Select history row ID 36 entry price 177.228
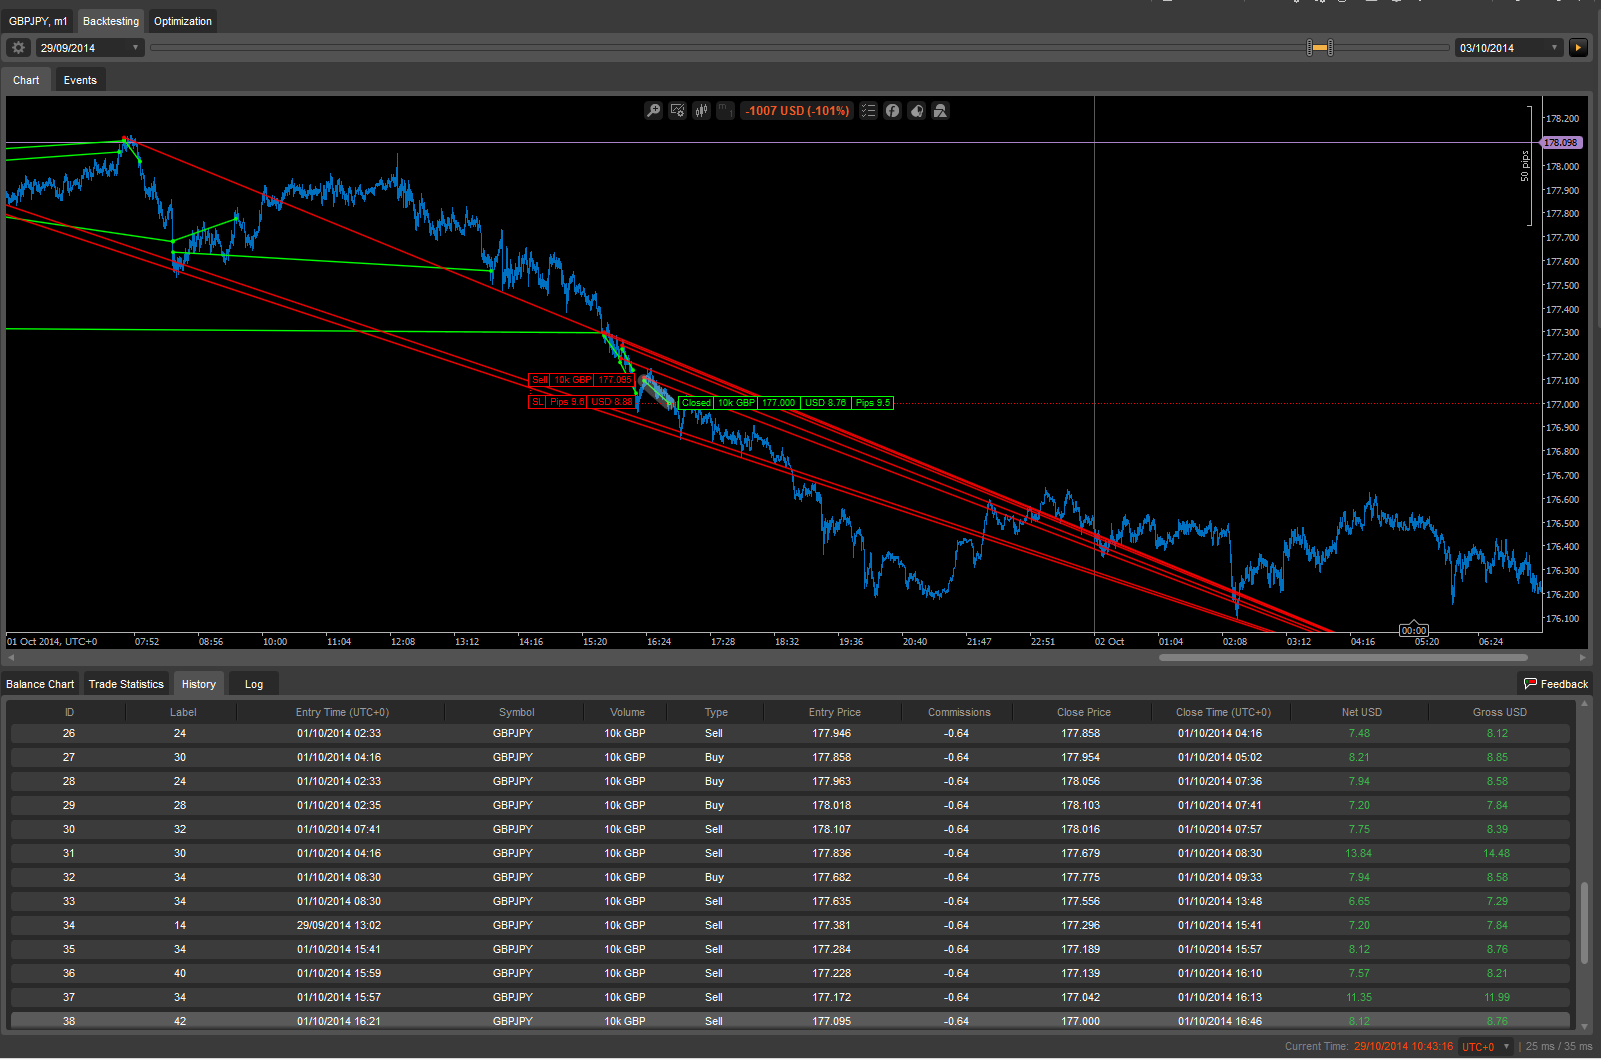Image resolution: width=1601 pixels, height=1060 pixels. click(790, 973)
